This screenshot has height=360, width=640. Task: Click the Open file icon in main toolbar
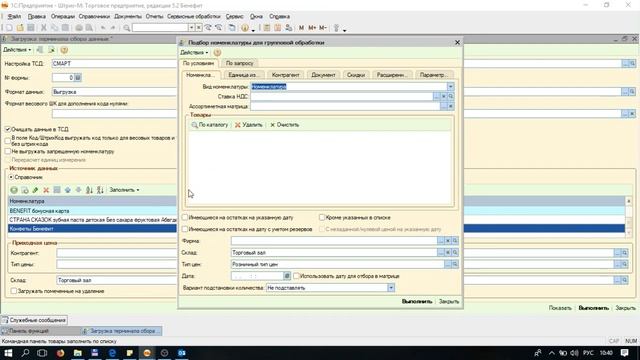pyautogui.click(x=20, y=28)
